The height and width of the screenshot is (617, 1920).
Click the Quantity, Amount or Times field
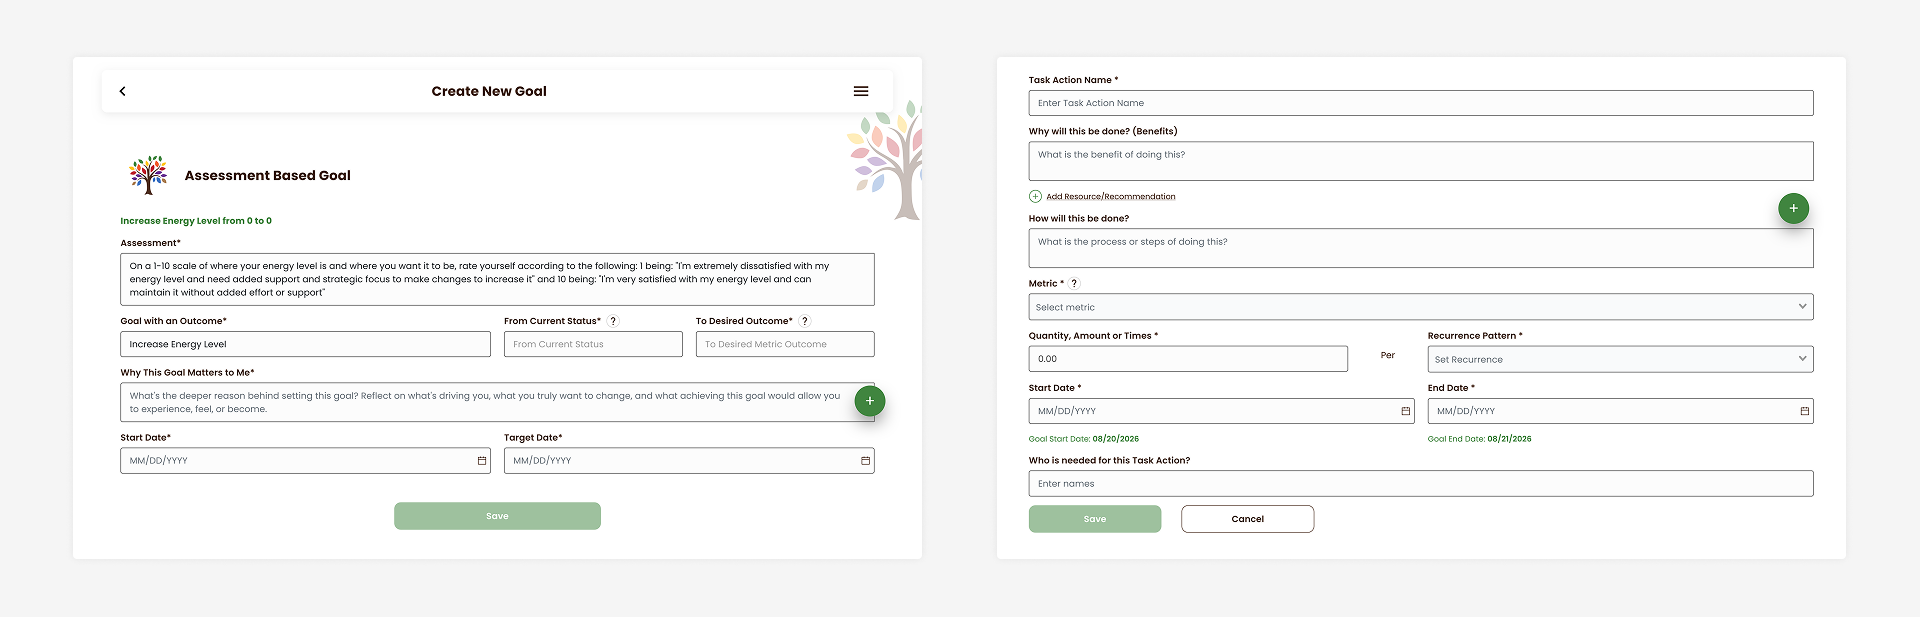click(x=1188, y=359)
